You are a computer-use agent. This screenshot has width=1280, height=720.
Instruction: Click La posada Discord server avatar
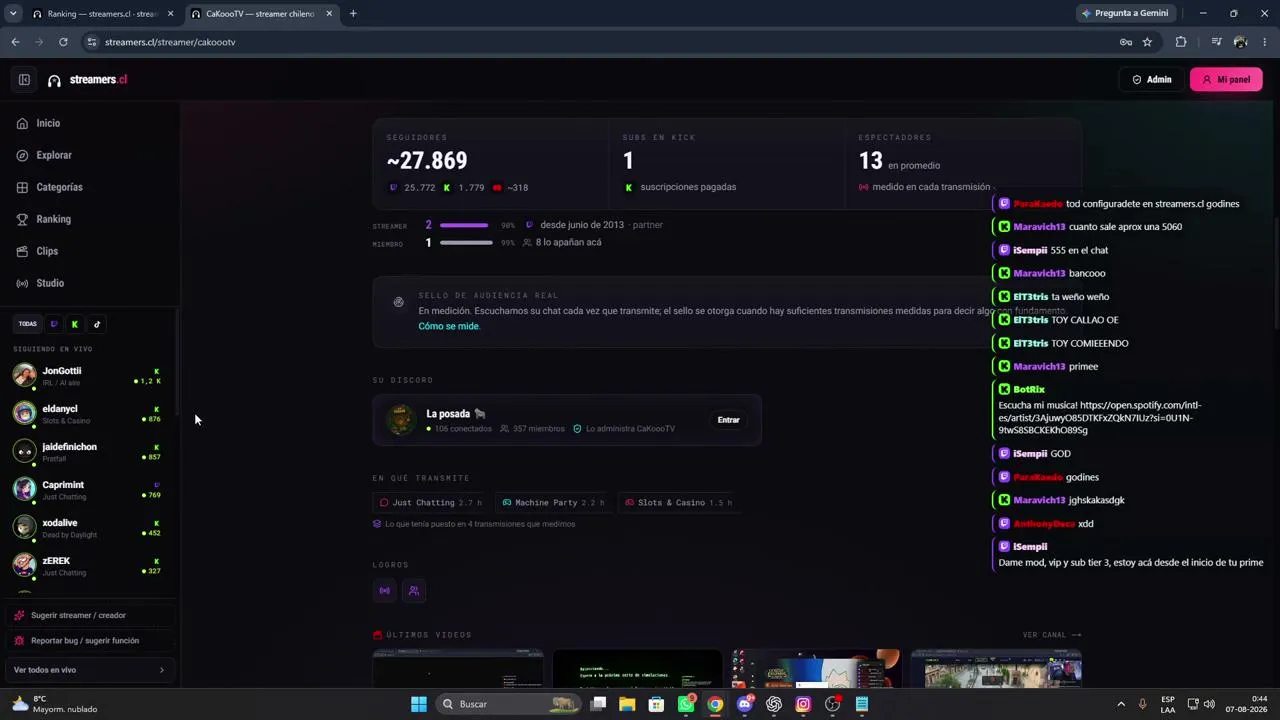[x=401, y=420]
